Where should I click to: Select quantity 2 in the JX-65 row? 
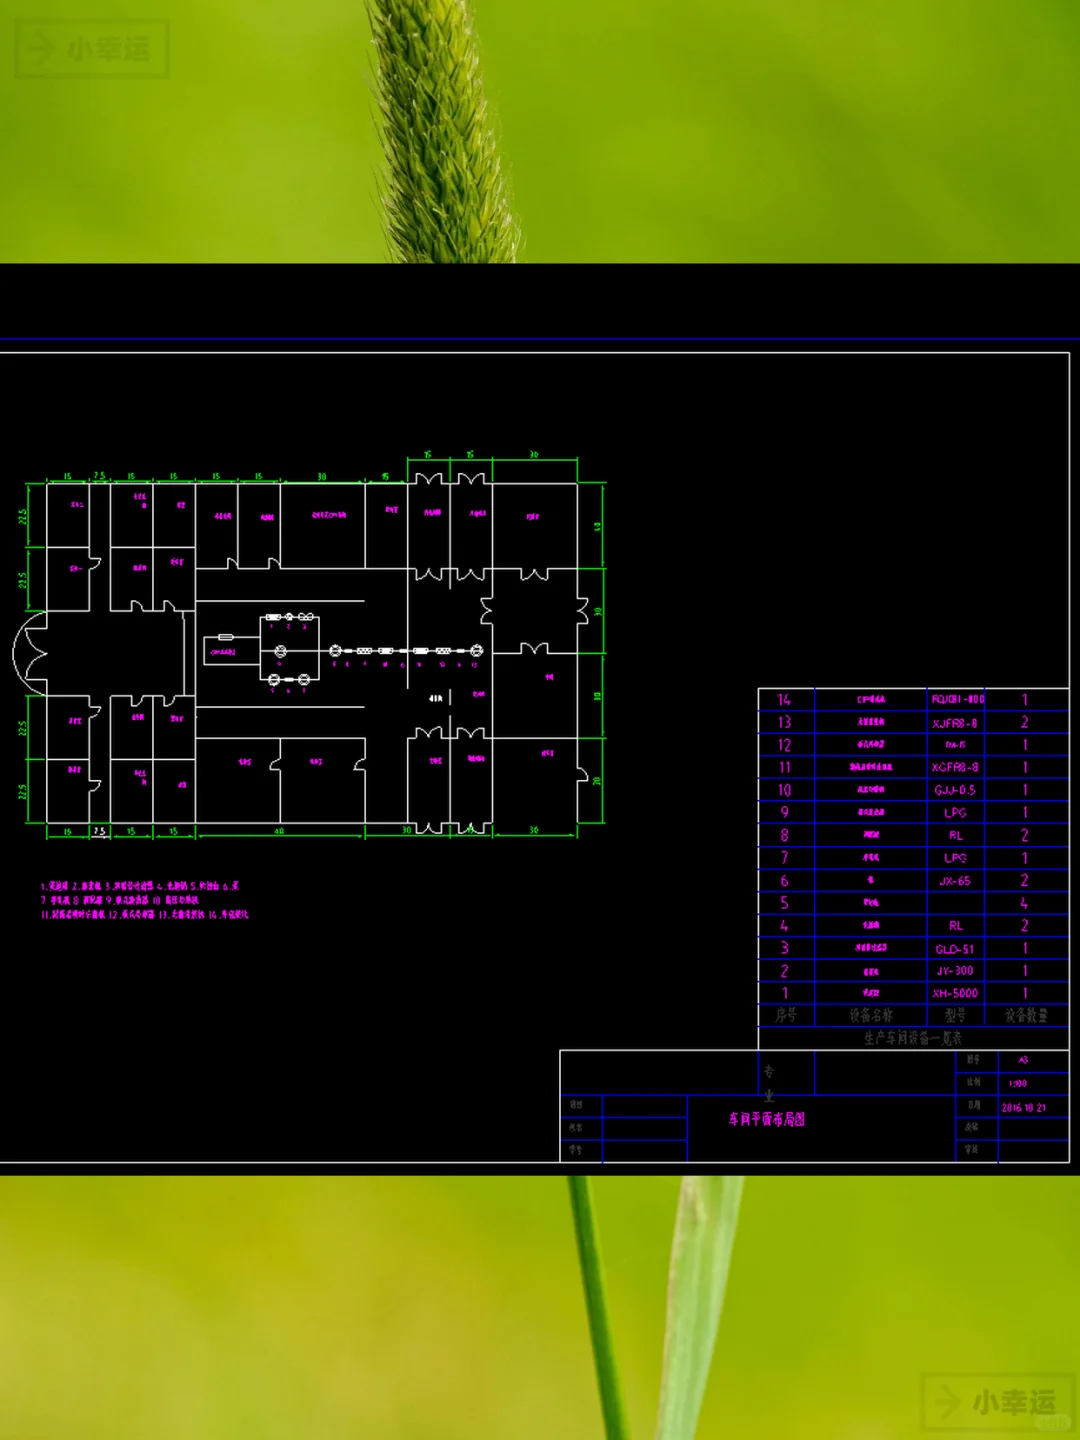point(1024,881)
